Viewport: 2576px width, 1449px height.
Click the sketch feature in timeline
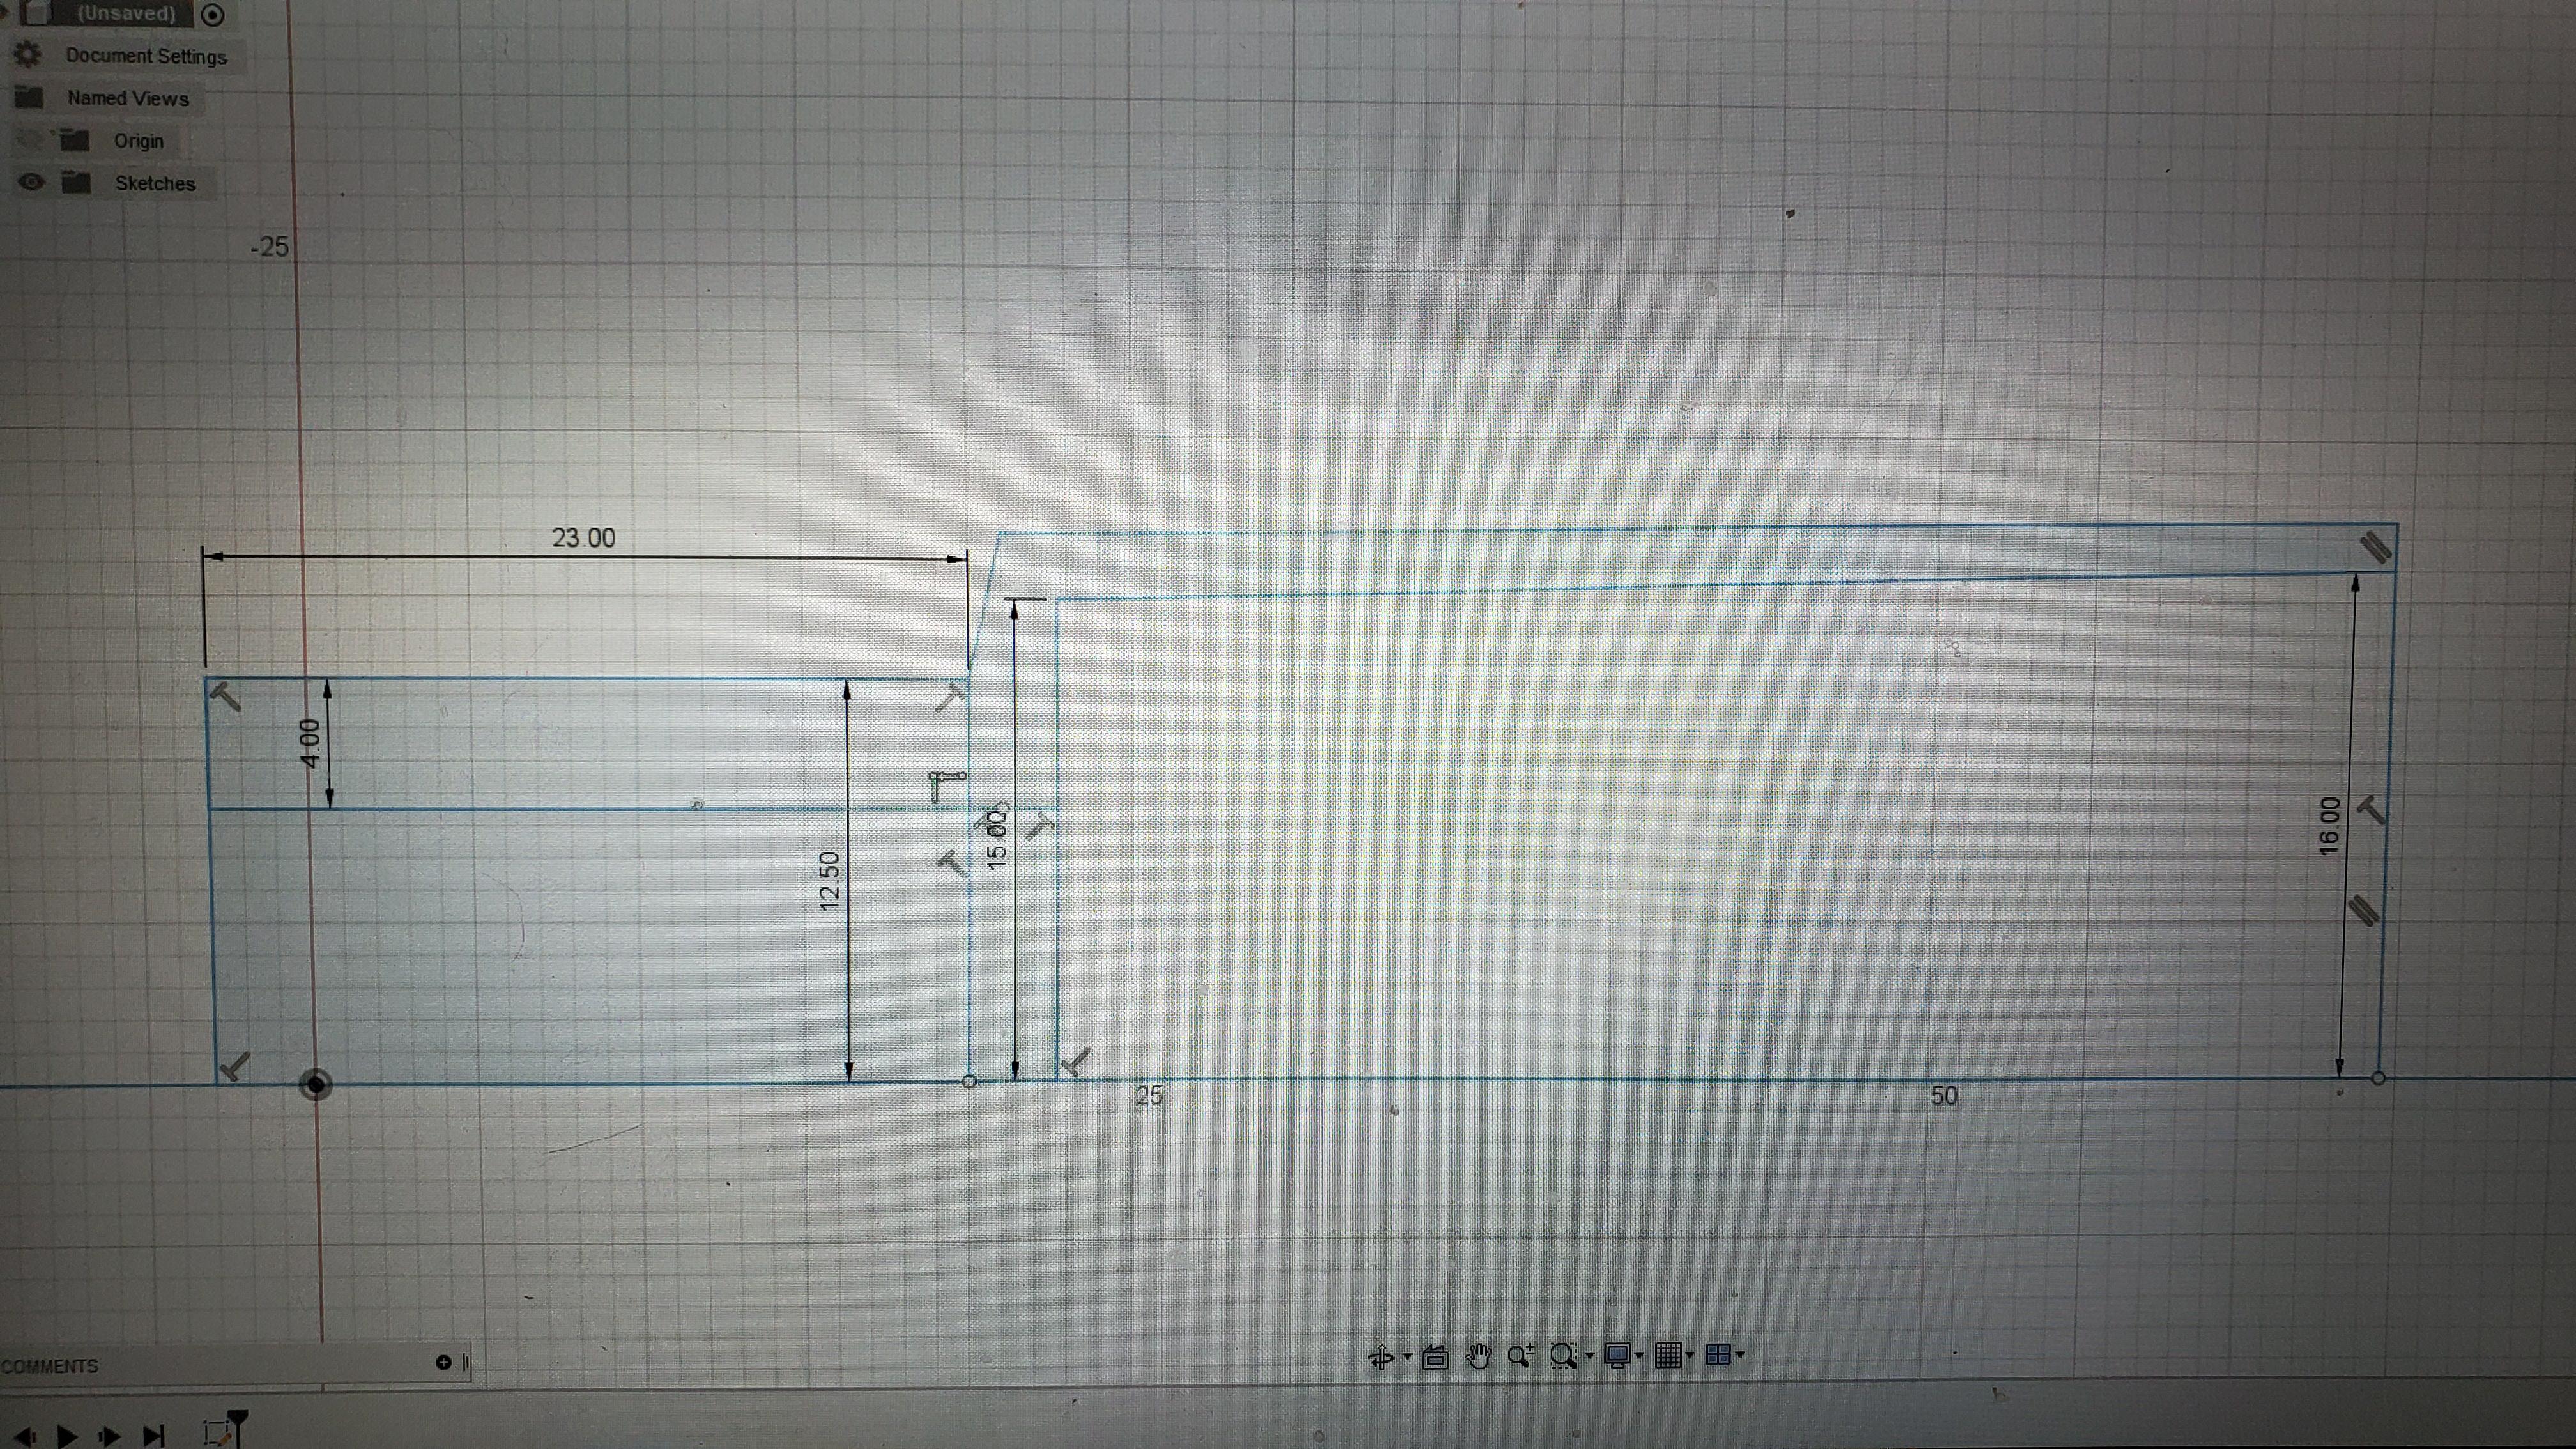216,1432
